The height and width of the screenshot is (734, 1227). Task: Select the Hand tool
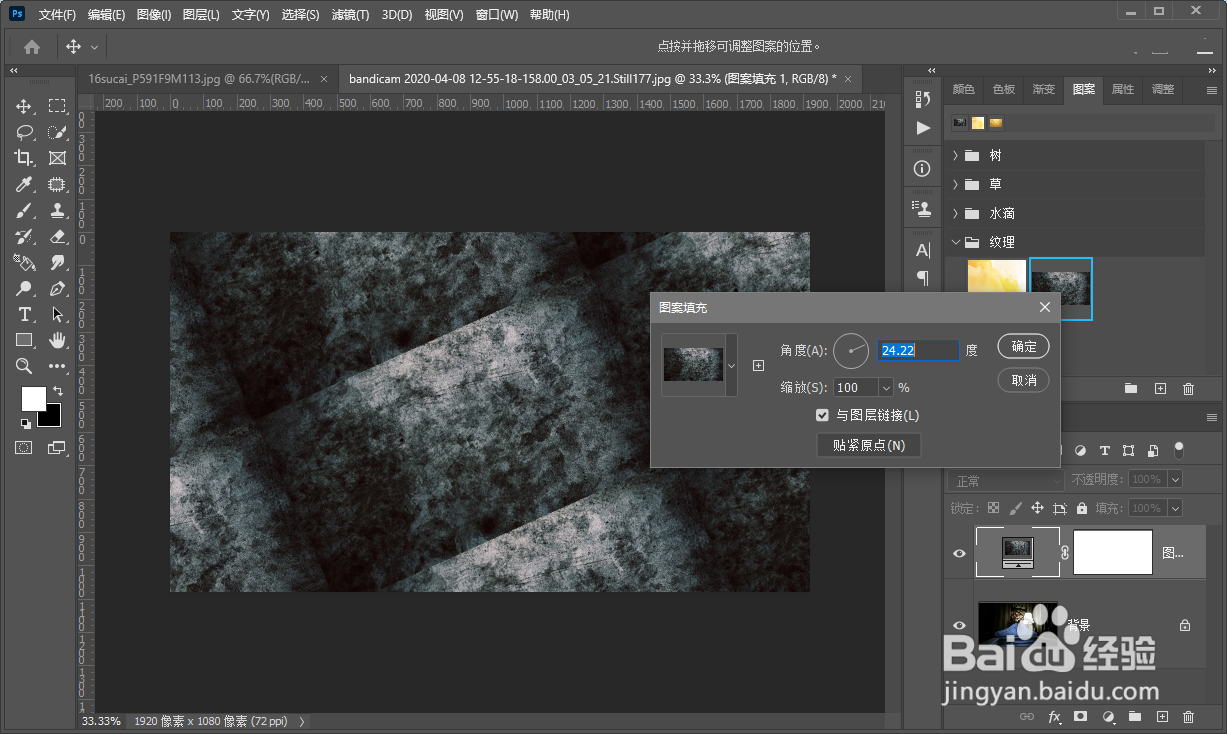pos(58,340)
